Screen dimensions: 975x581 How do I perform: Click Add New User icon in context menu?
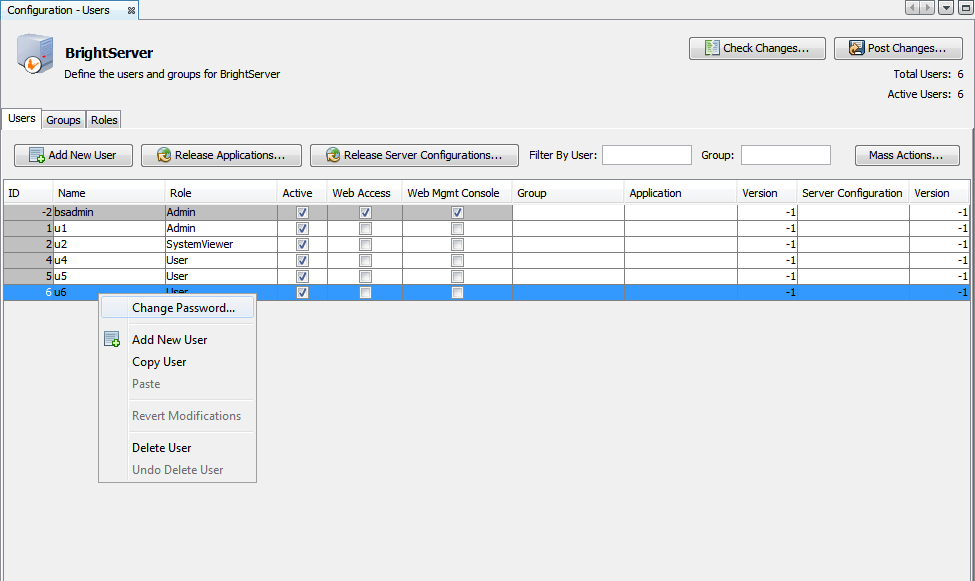[x=112, y=340]
